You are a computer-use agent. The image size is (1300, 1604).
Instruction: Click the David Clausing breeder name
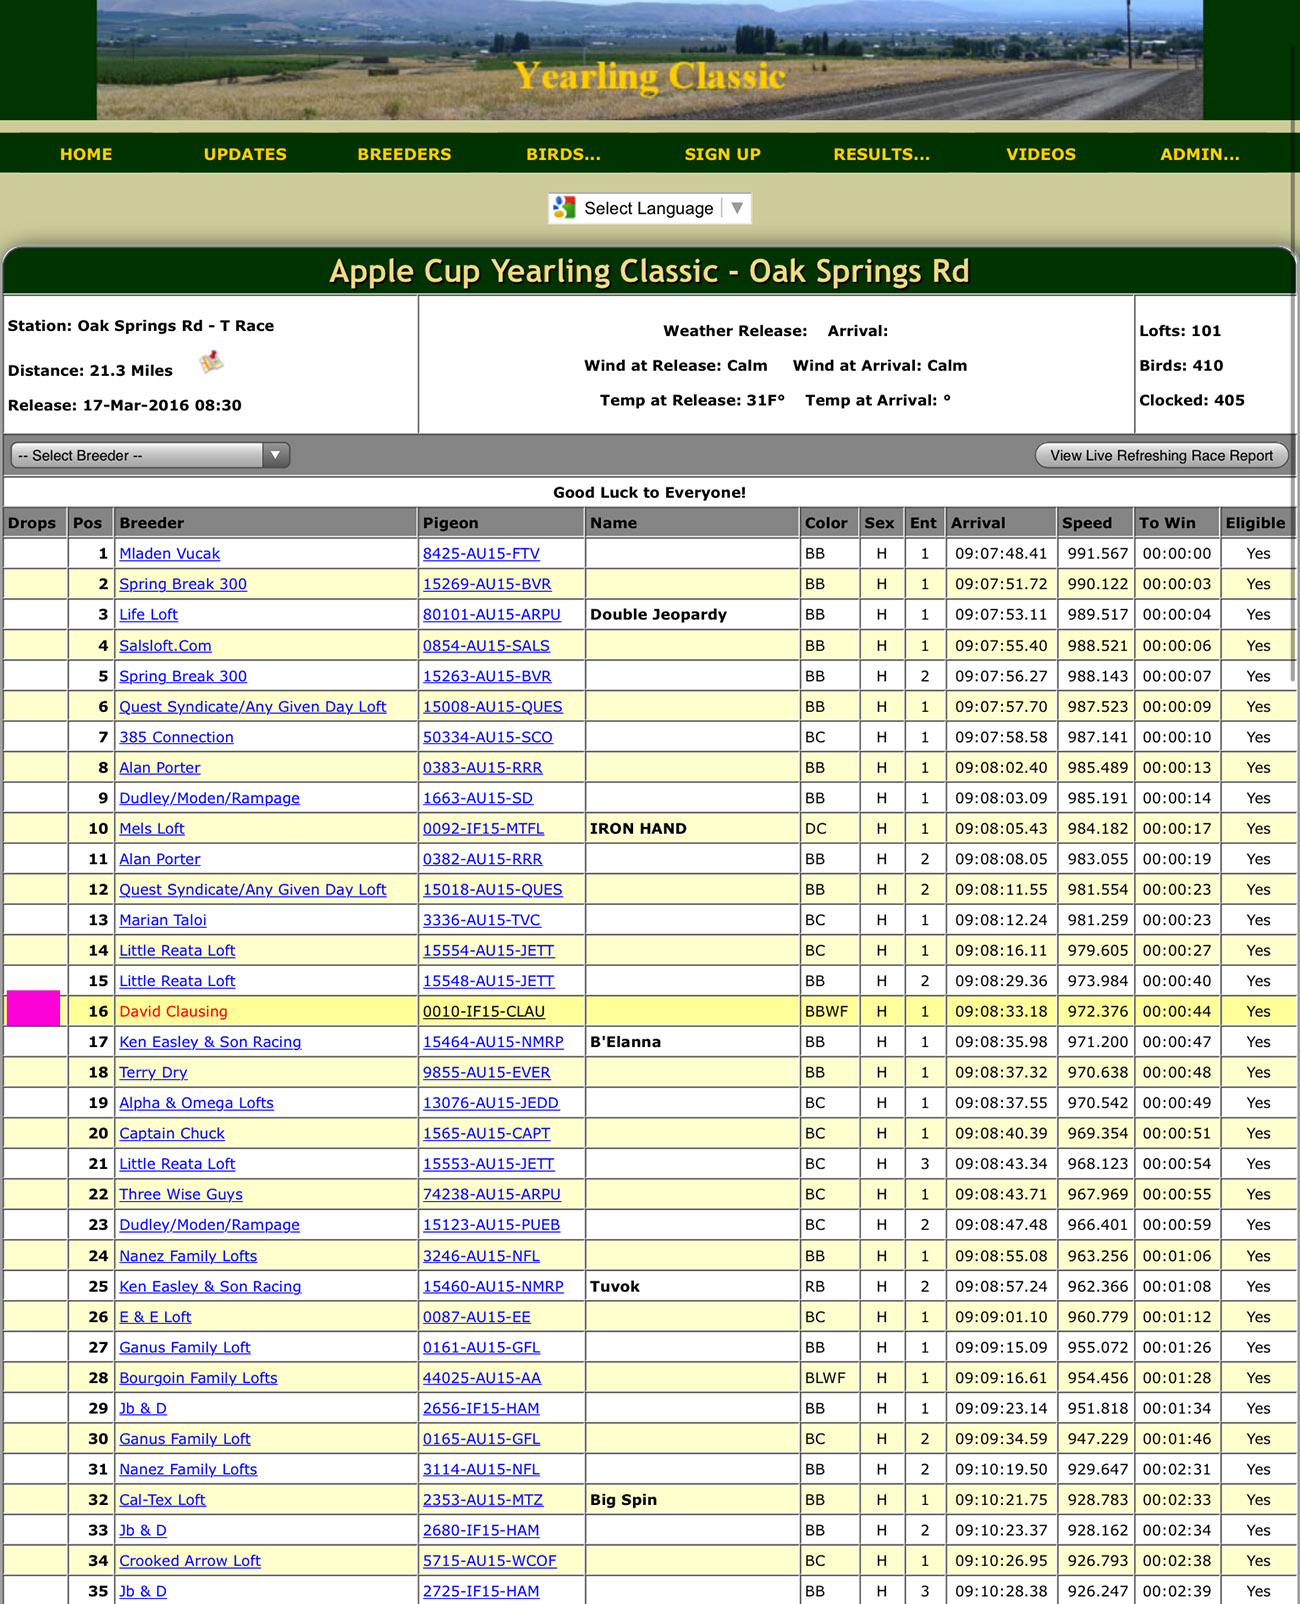[x=173, y=1012]
